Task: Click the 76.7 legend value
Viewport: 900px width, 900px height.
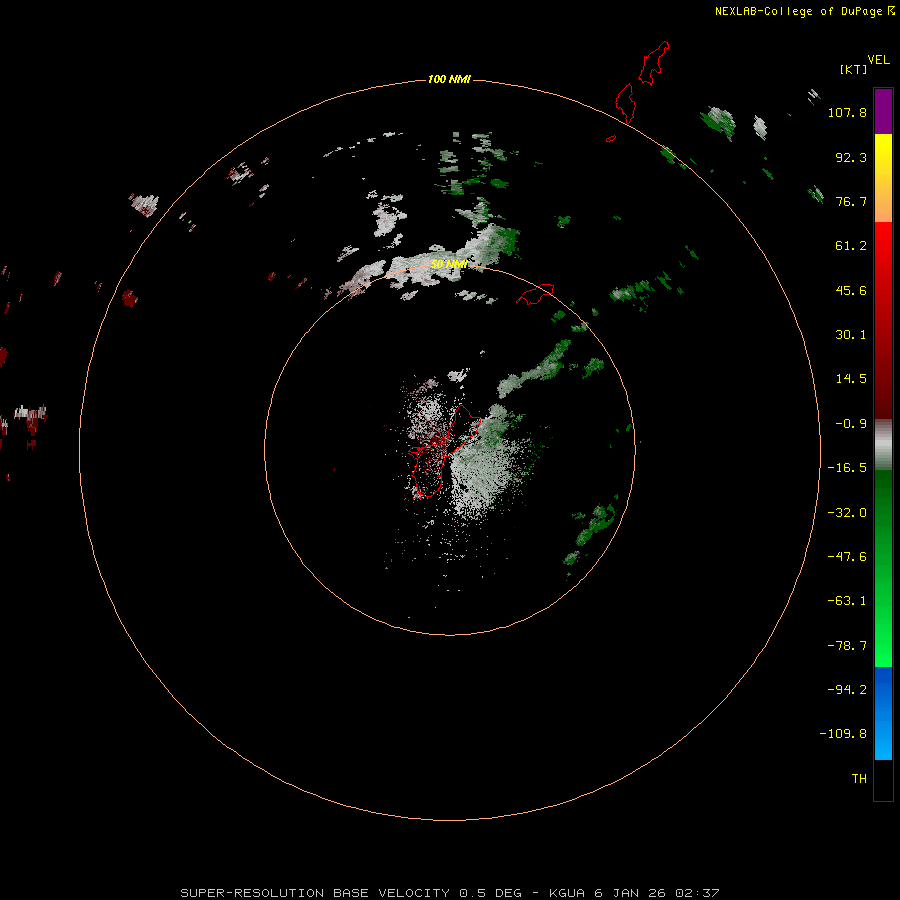Action: click(851, 201)
